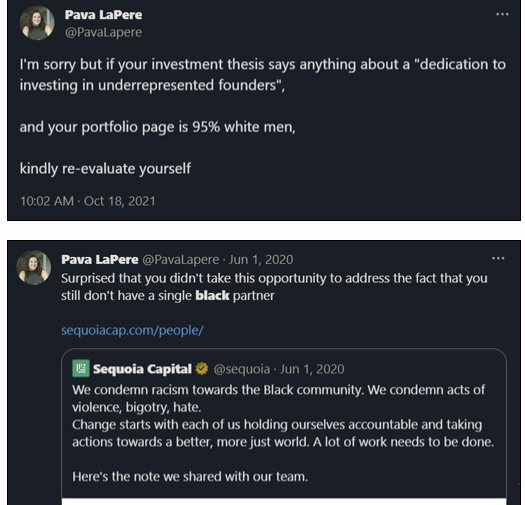Click the Jun 1, 2020 date on Pava's tweet
The image size is (525, 505).
tap(261, 260)
